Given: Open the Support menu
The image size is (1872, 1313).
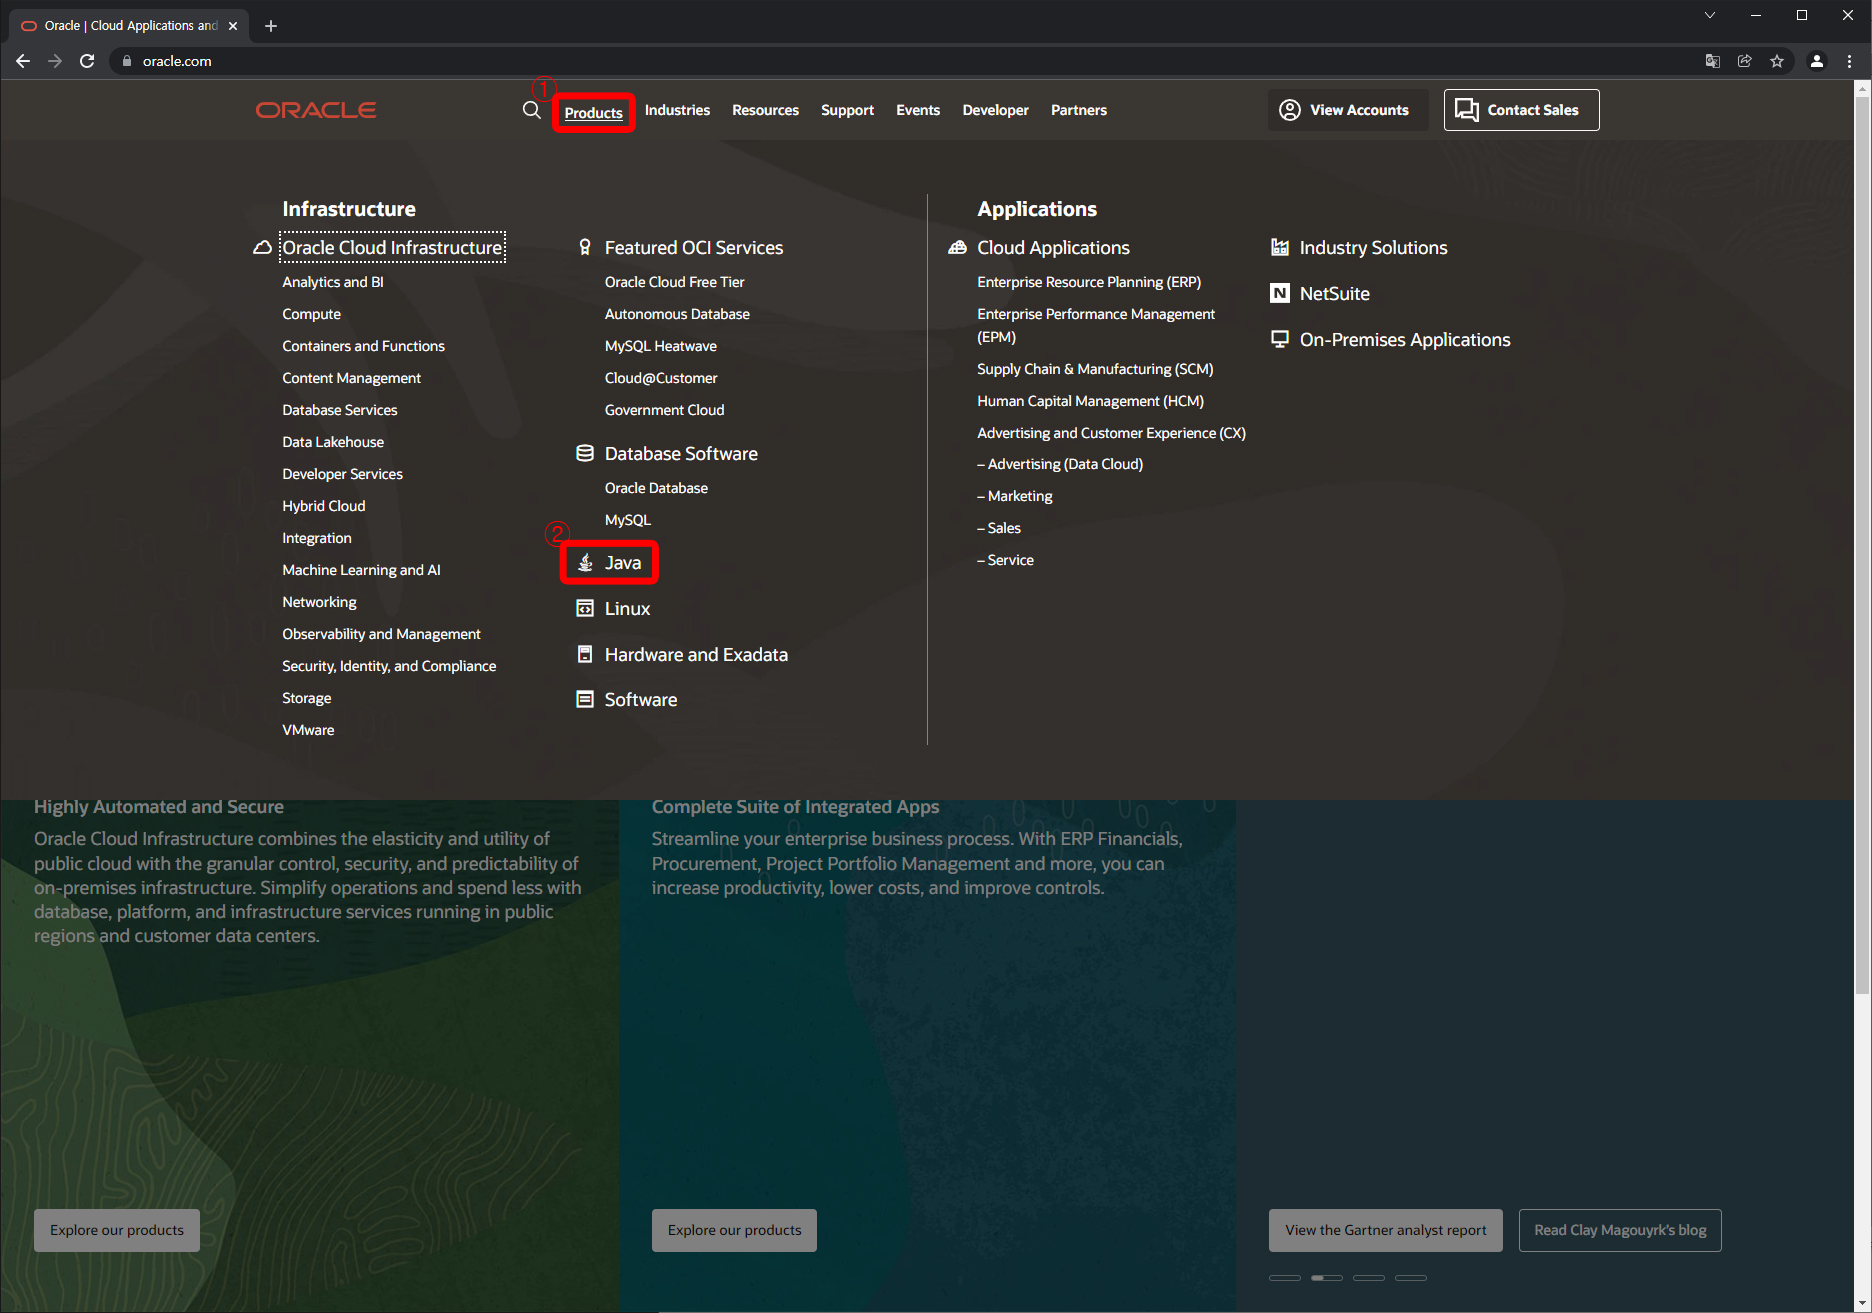Looking at the screenshot, I should 847,110.
